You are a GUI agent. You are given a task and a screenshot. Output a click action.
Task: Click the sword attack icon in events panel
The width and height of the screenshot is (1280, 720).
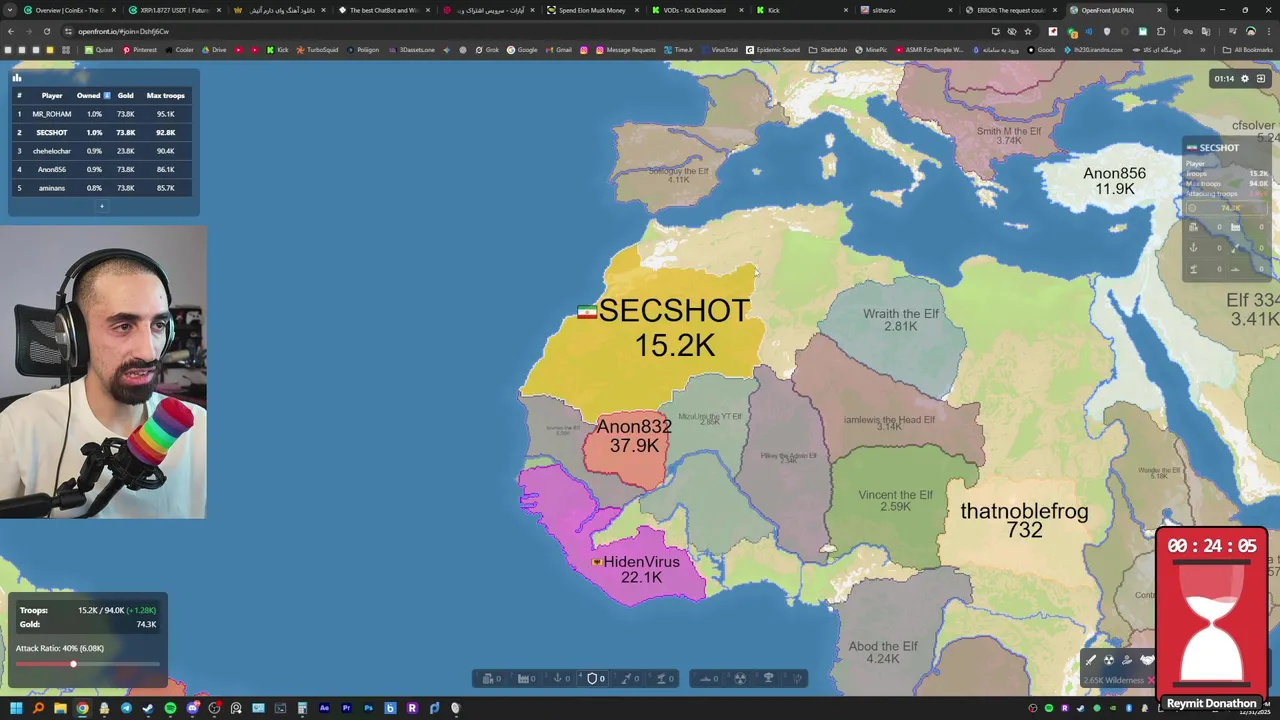[1091, 660]
